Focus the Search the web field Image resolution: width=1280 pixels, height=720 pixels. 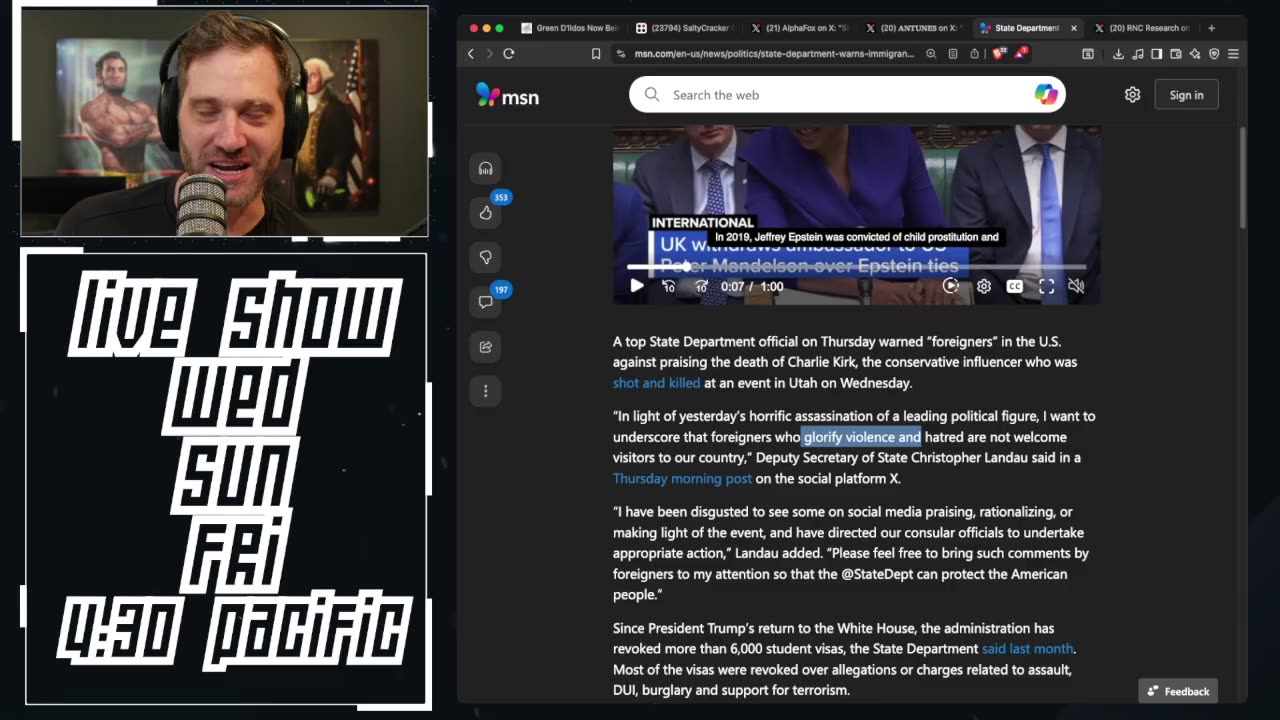click(847, 95)
